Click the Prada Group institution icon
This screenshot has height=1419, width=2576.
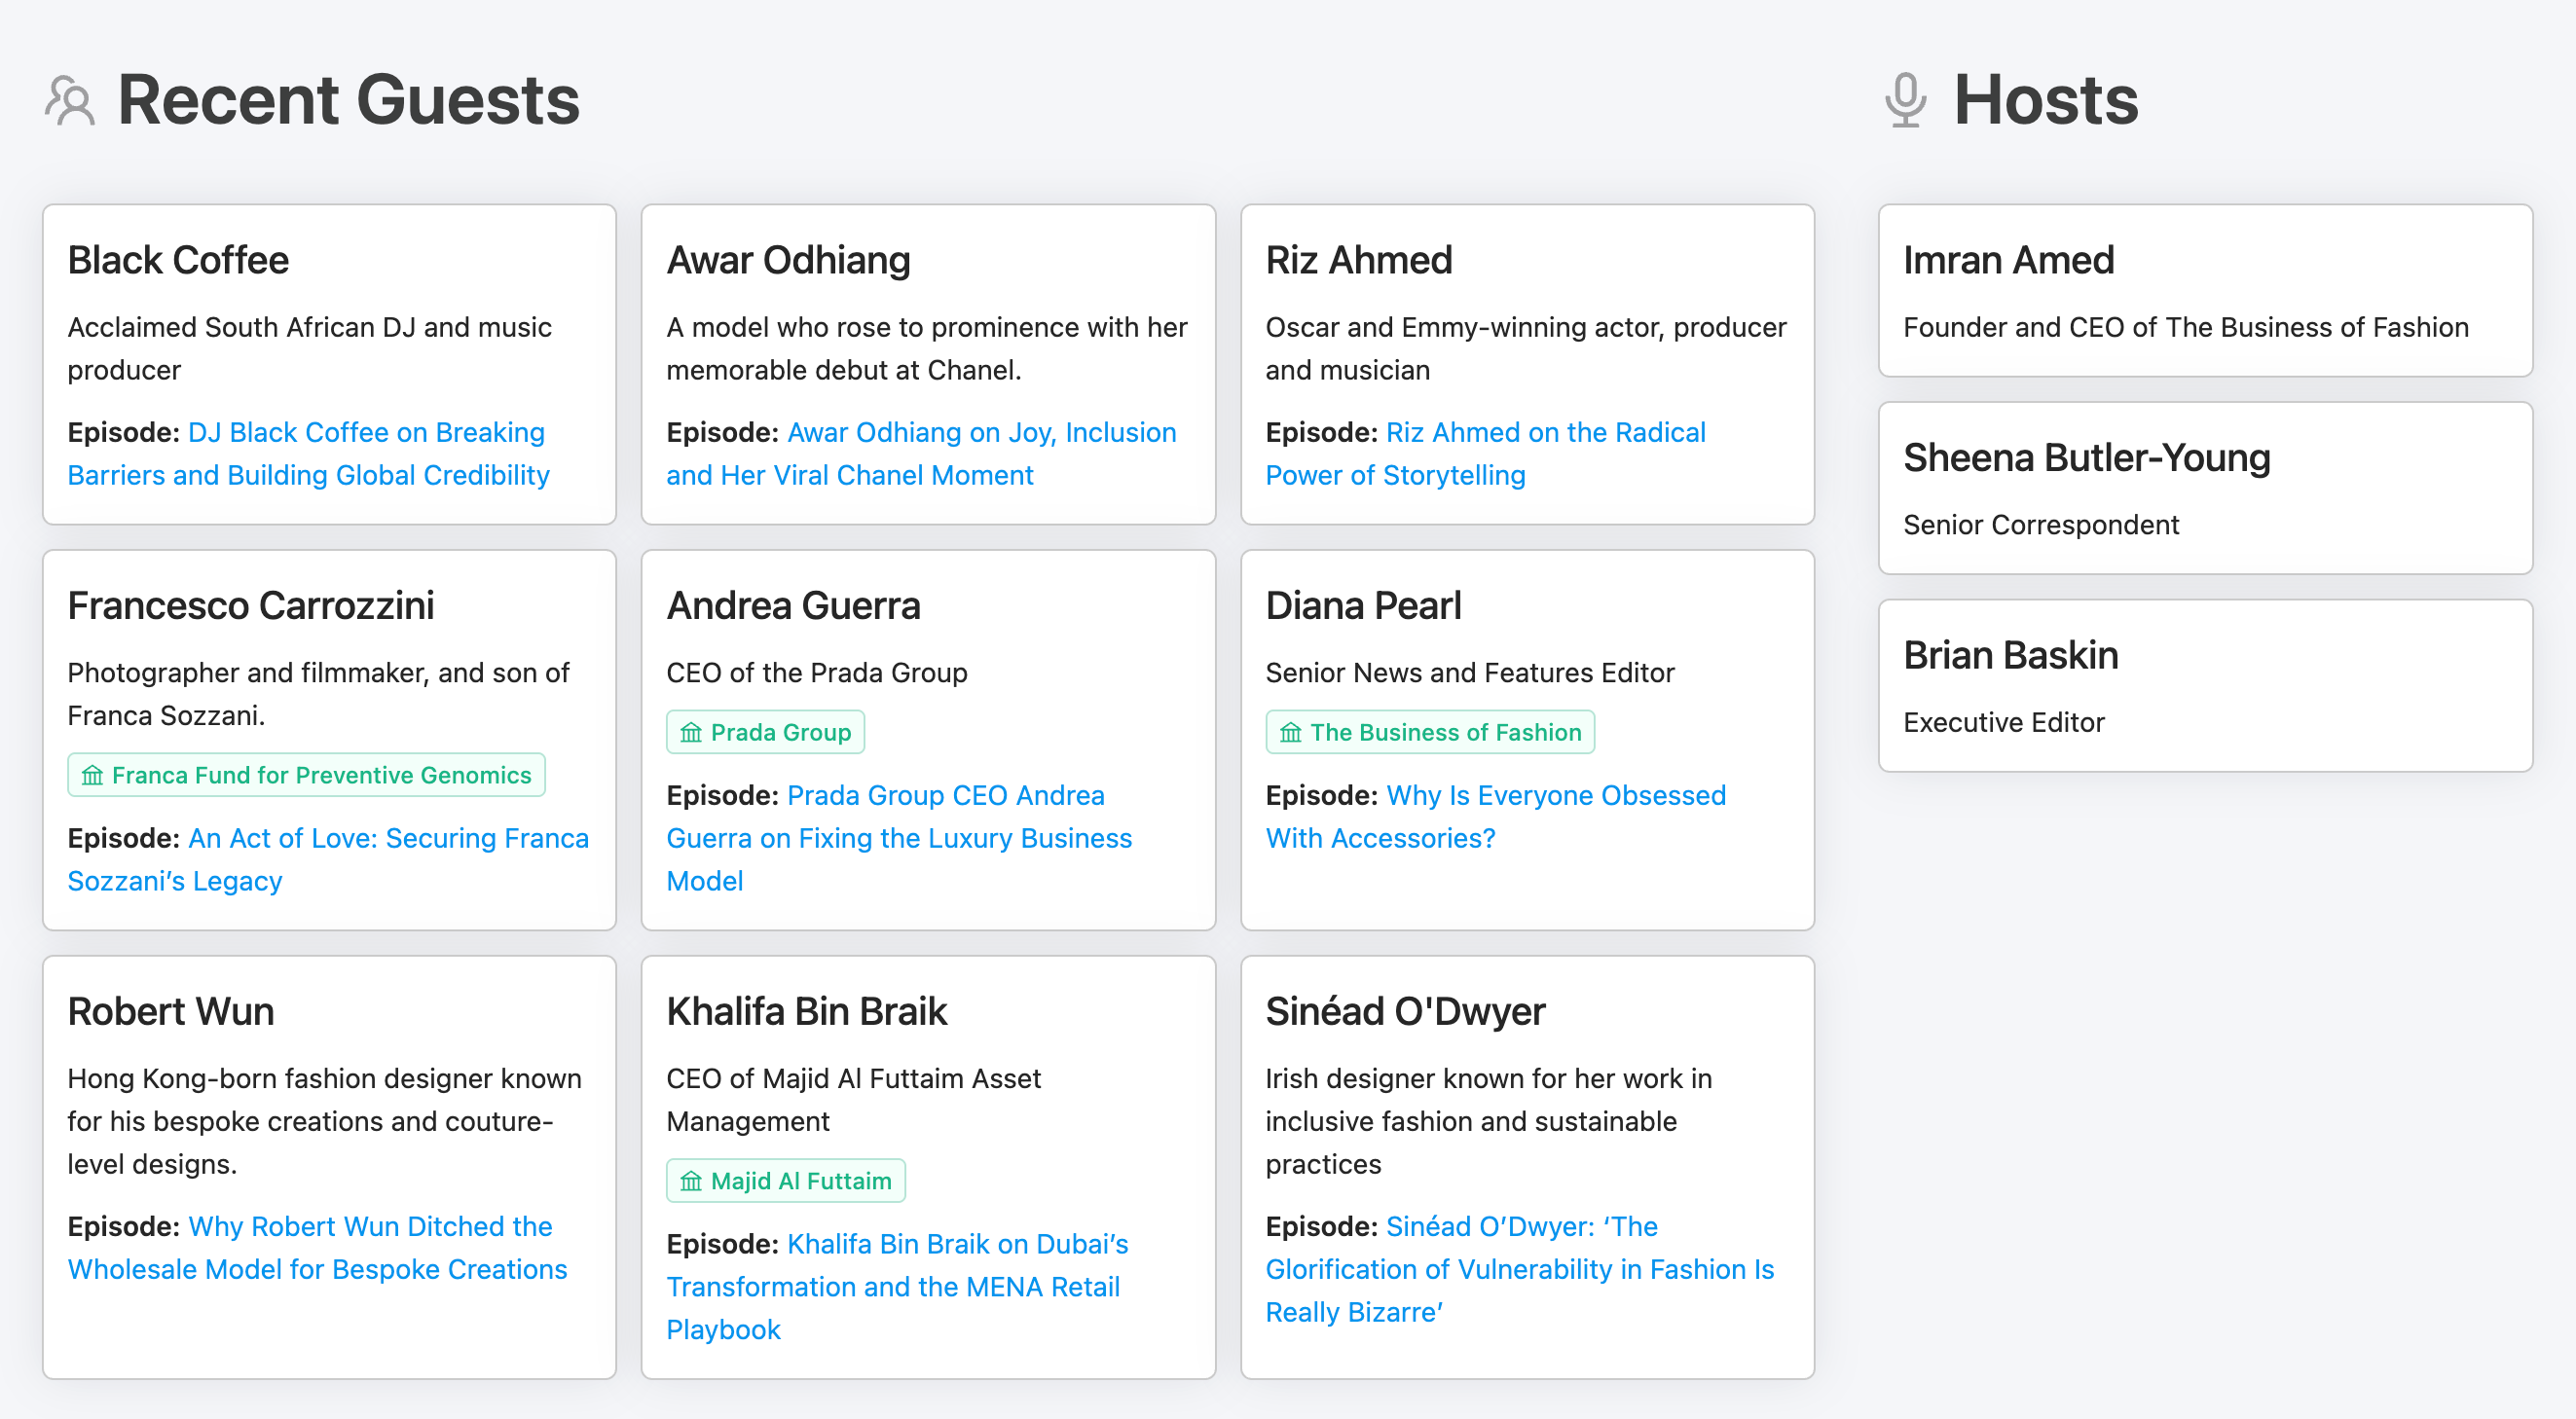[691, 733]
